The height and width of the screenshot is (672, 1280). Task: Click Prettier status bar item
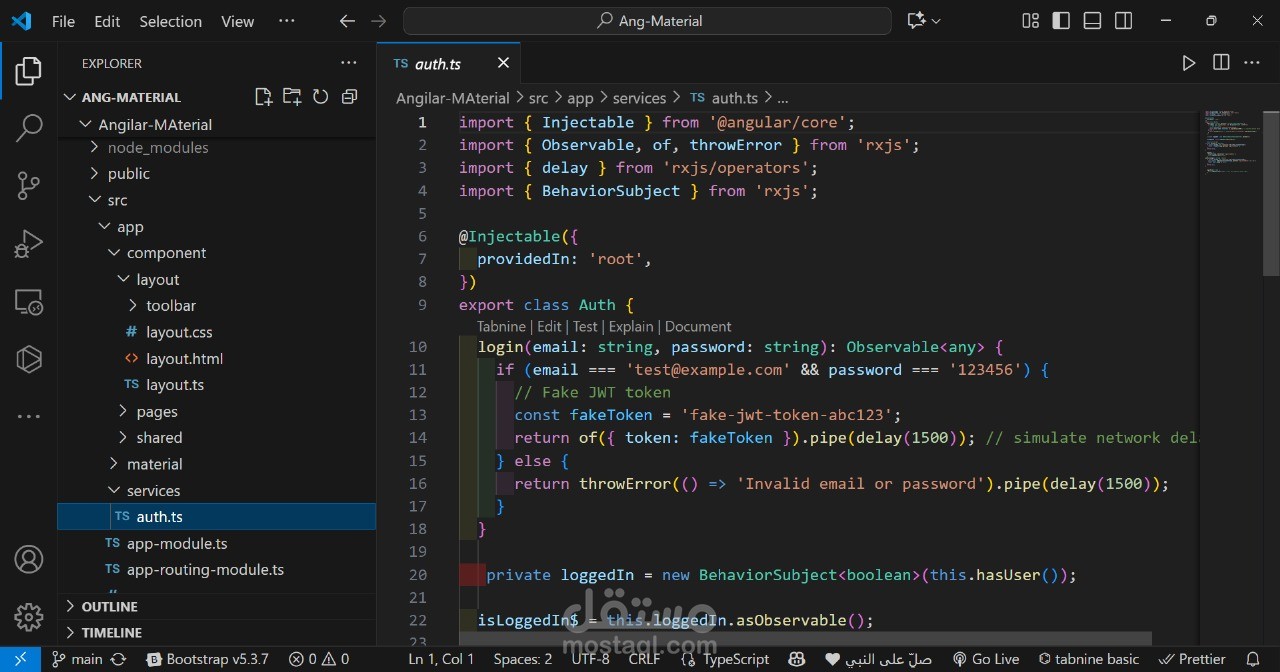click(x=1192, y=659)
